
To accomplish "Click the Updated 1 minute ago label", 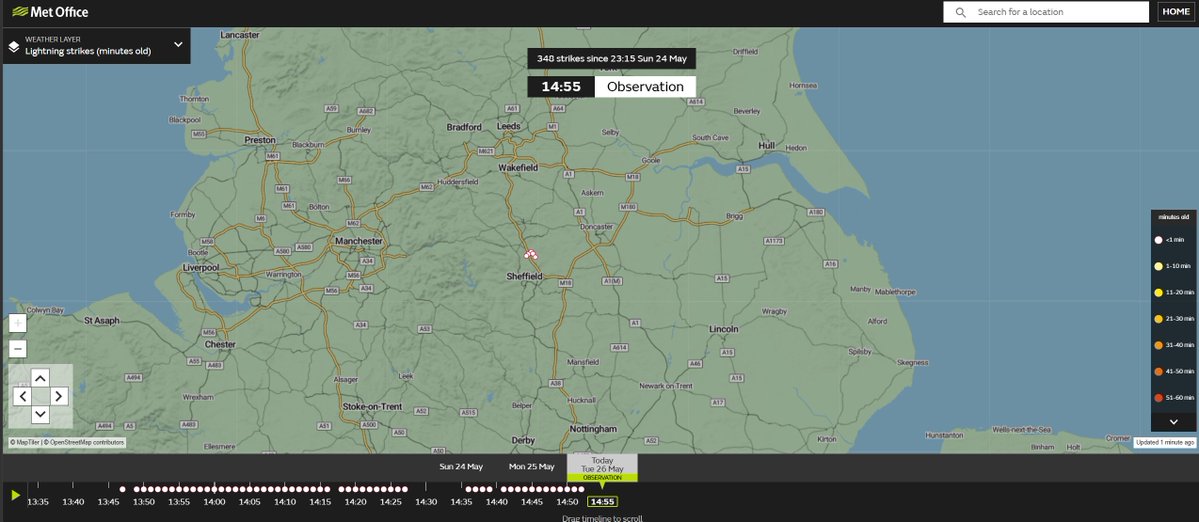I will pyautogui.click(x=1165, y=443).
